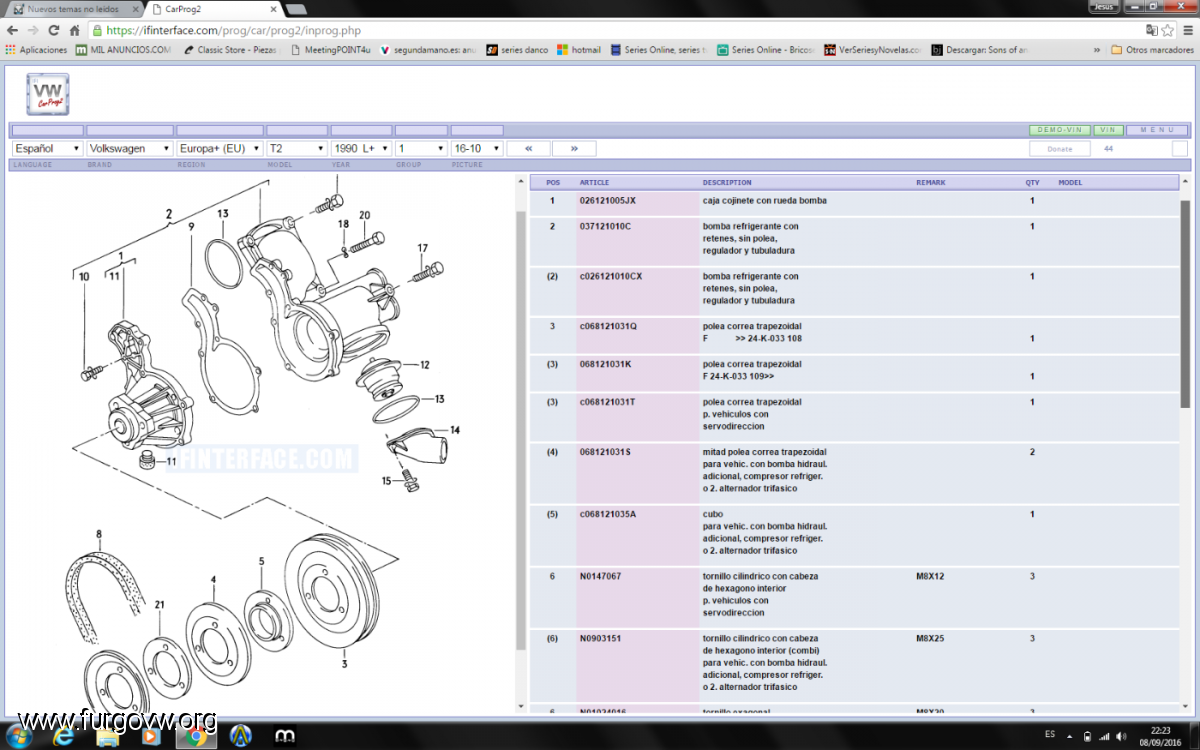Click the MENU button
The width and height of the screenshot is (1200, 750).
(x=1157, y=130)
